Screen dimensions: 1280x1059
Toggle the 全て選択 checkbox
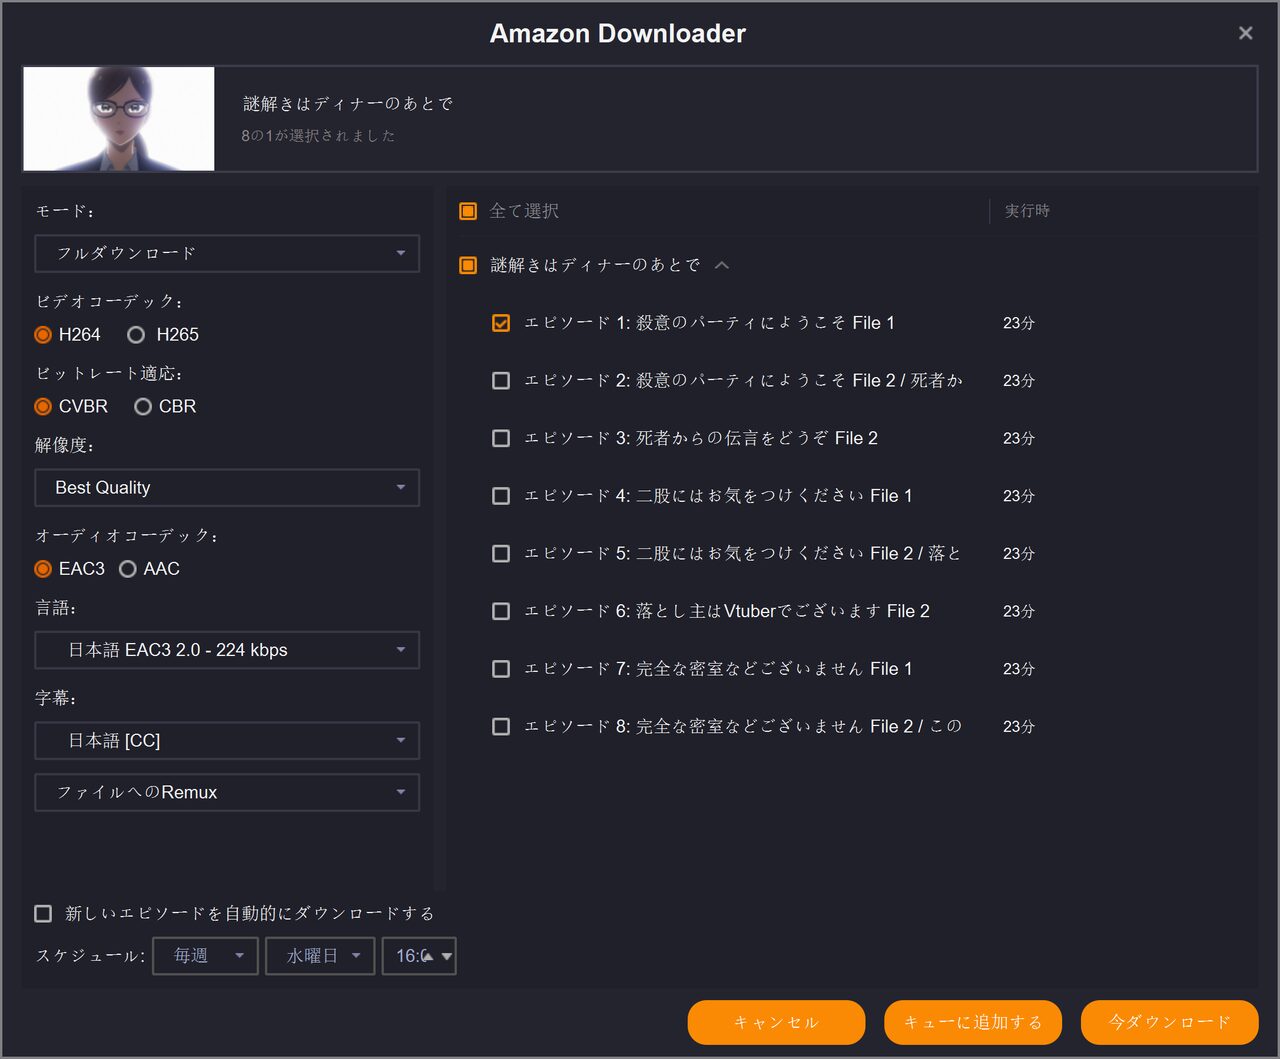click(468, 211)
